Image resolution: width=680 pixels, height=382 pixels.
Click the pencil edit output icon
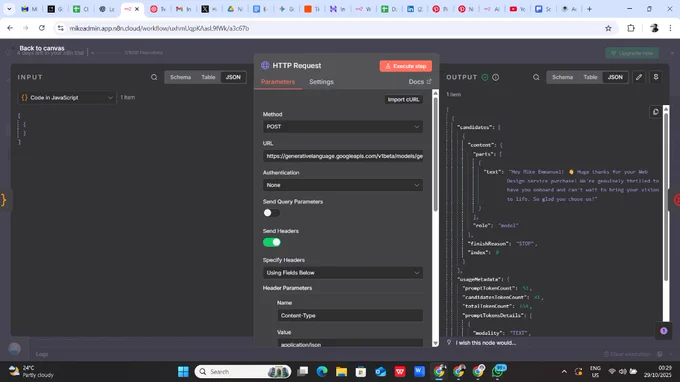[x=639, y=77]
